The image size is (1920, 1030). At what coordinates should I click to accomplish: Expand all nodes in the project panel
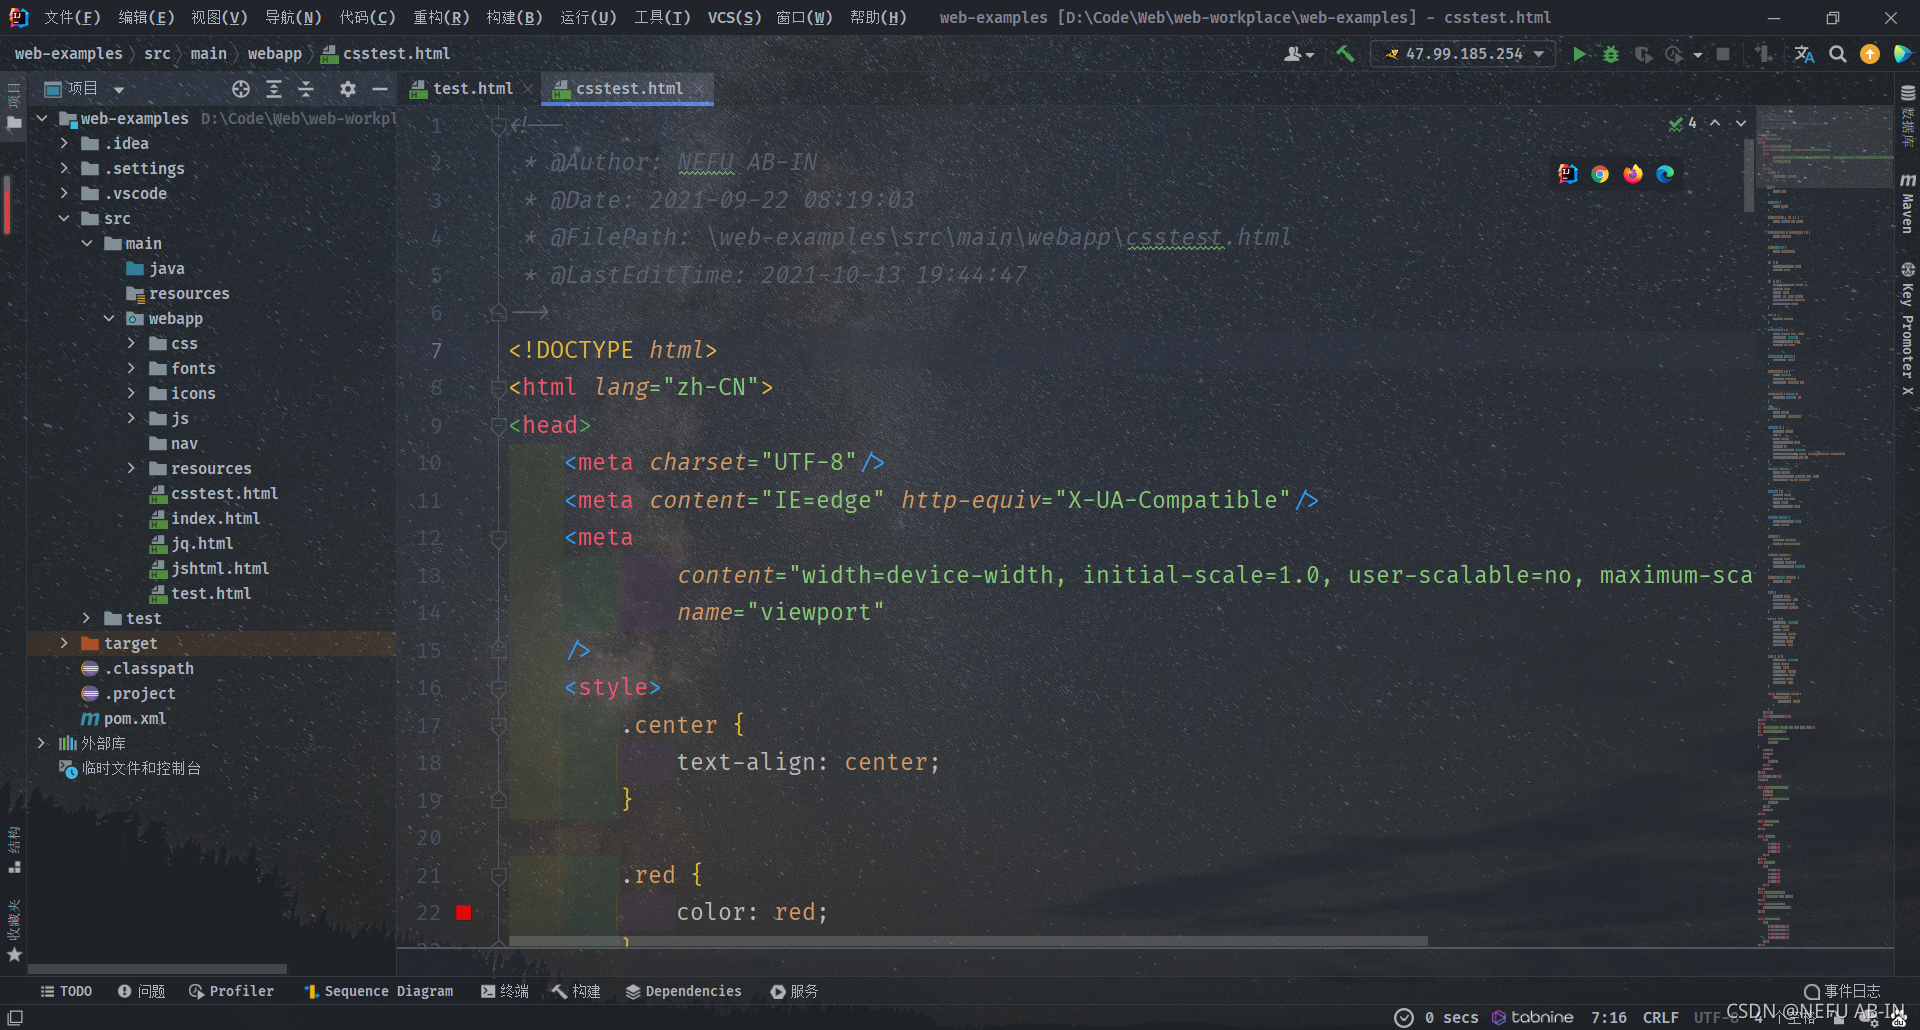coord(274,89)
